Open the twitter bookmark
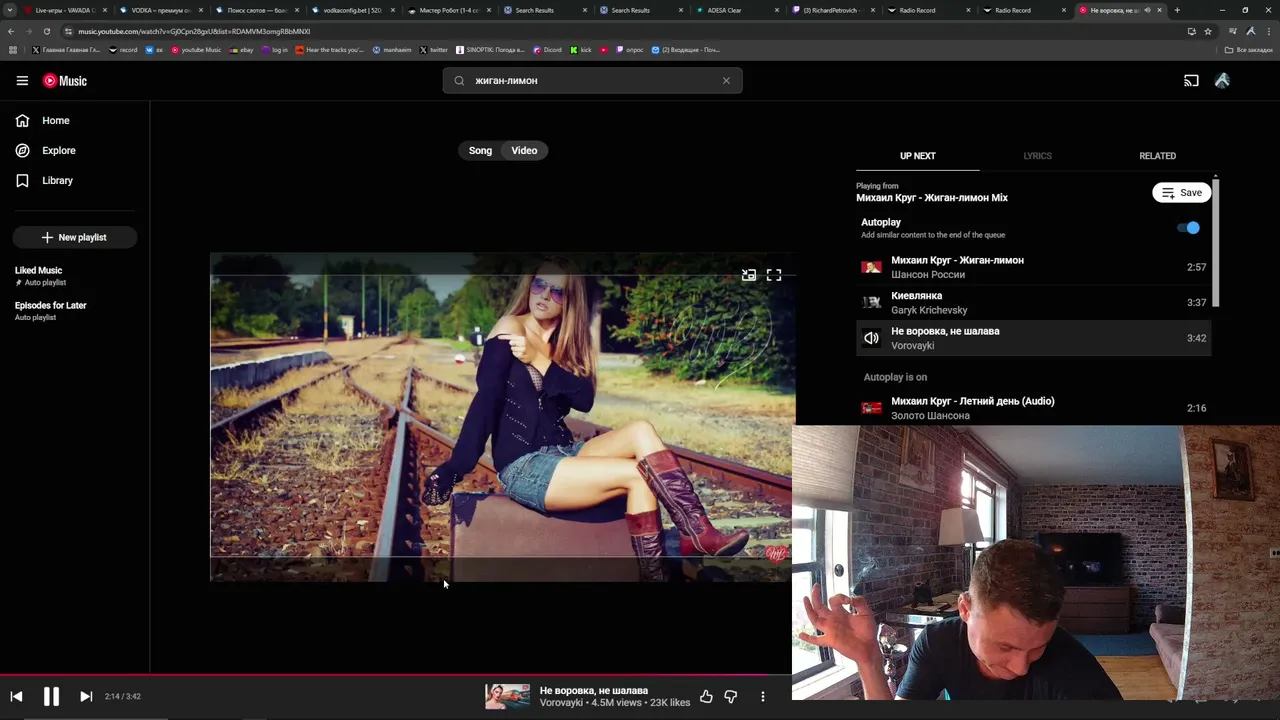1280x720 pixels. 434,50
